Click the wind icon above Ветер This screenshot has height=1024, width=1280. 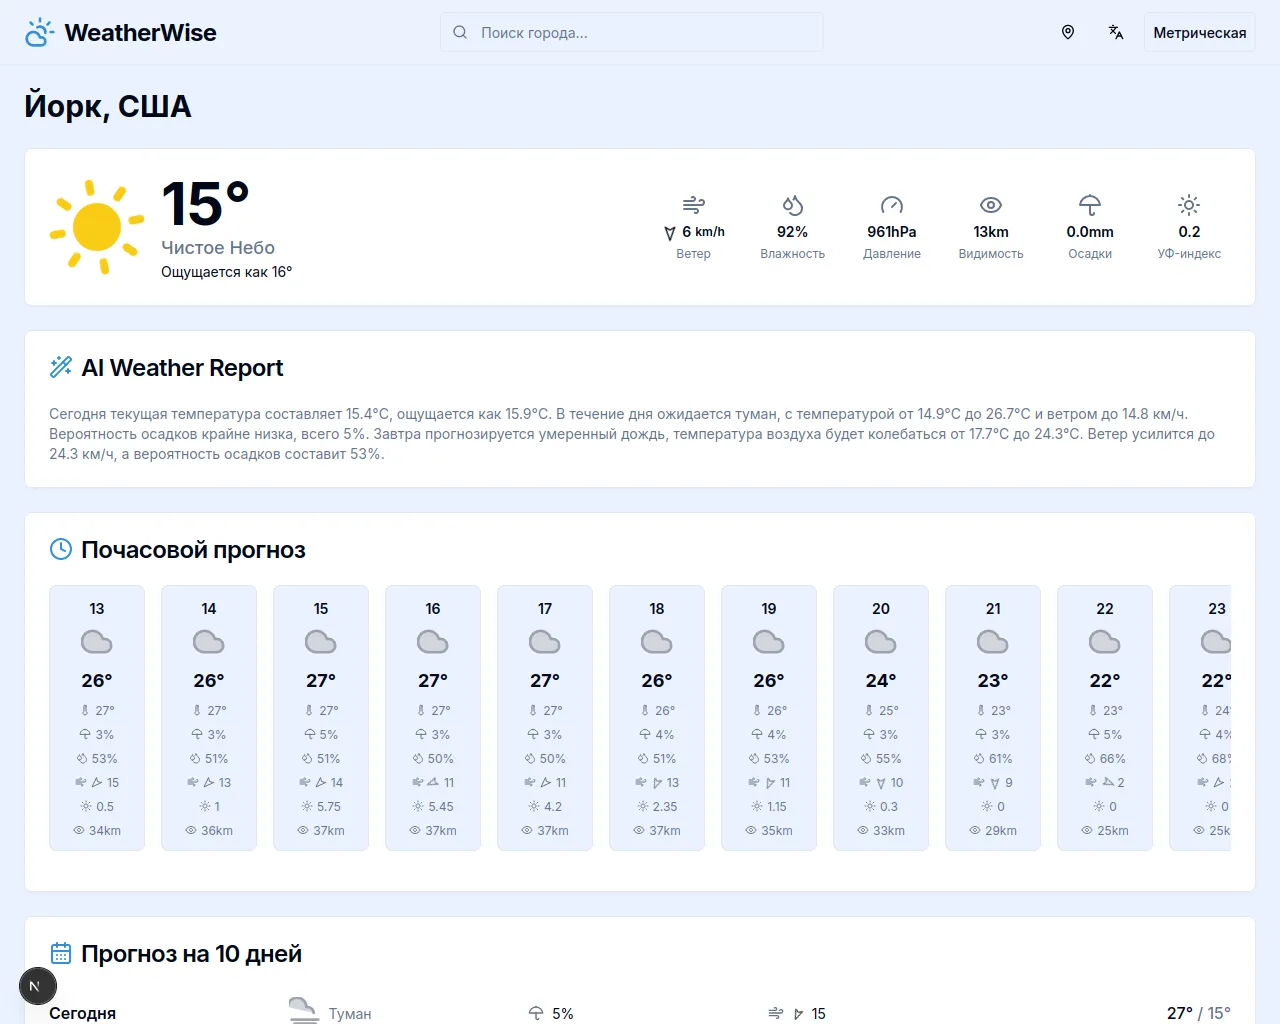pyautogui.click(x=693, y=205)
